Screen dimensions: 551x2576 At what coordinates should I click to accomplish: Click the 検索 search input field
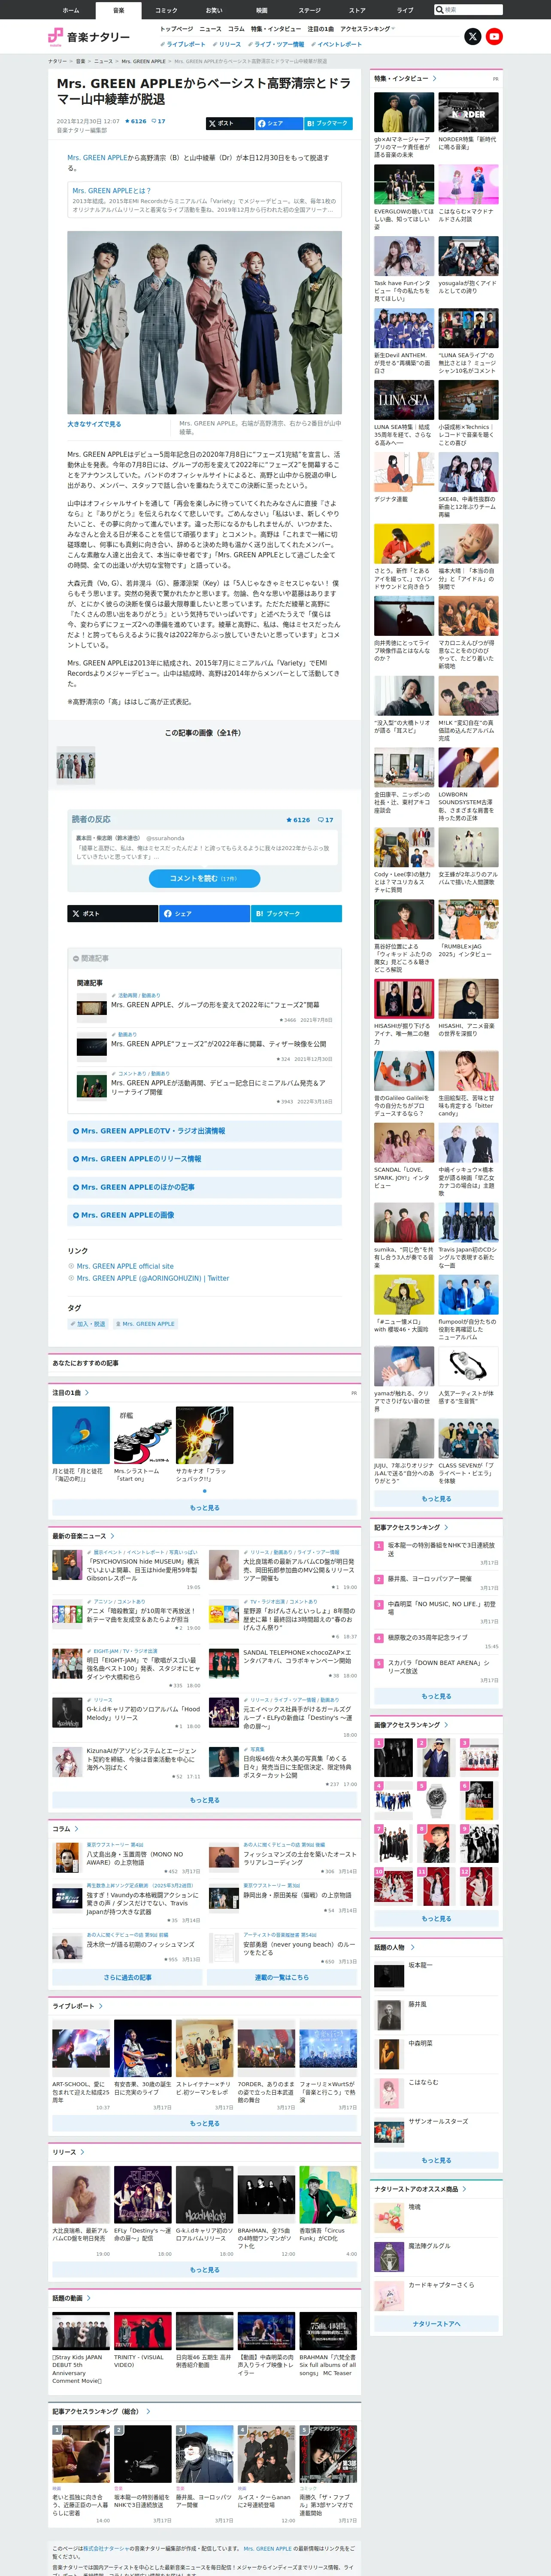point(472,9)
